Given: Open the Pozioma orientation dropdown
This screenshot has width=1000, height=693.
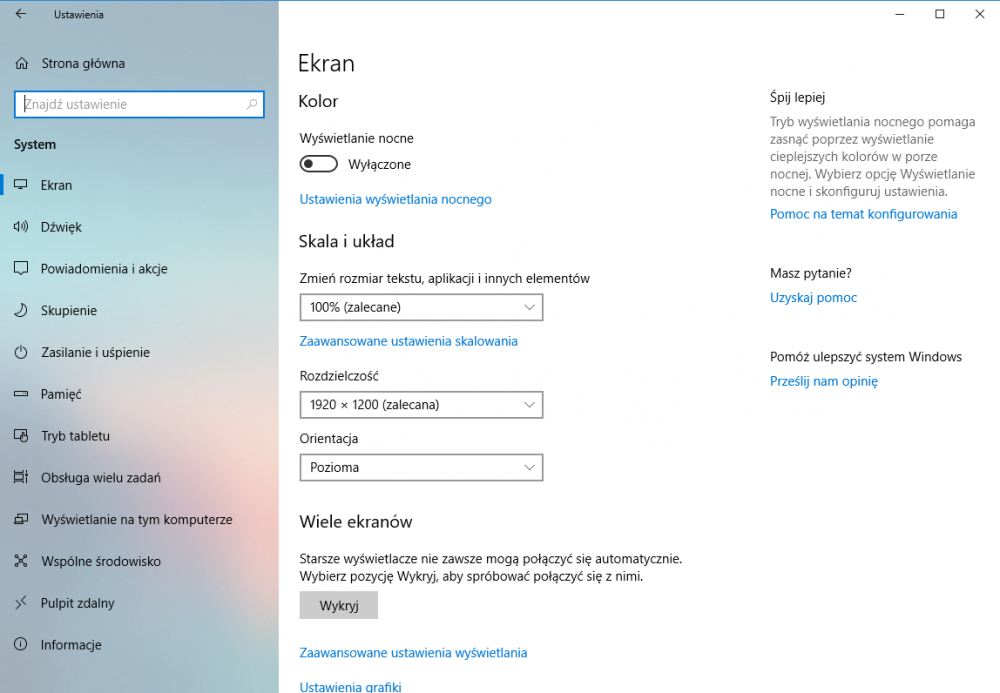Looking at the screenshot, I should 421,467.
